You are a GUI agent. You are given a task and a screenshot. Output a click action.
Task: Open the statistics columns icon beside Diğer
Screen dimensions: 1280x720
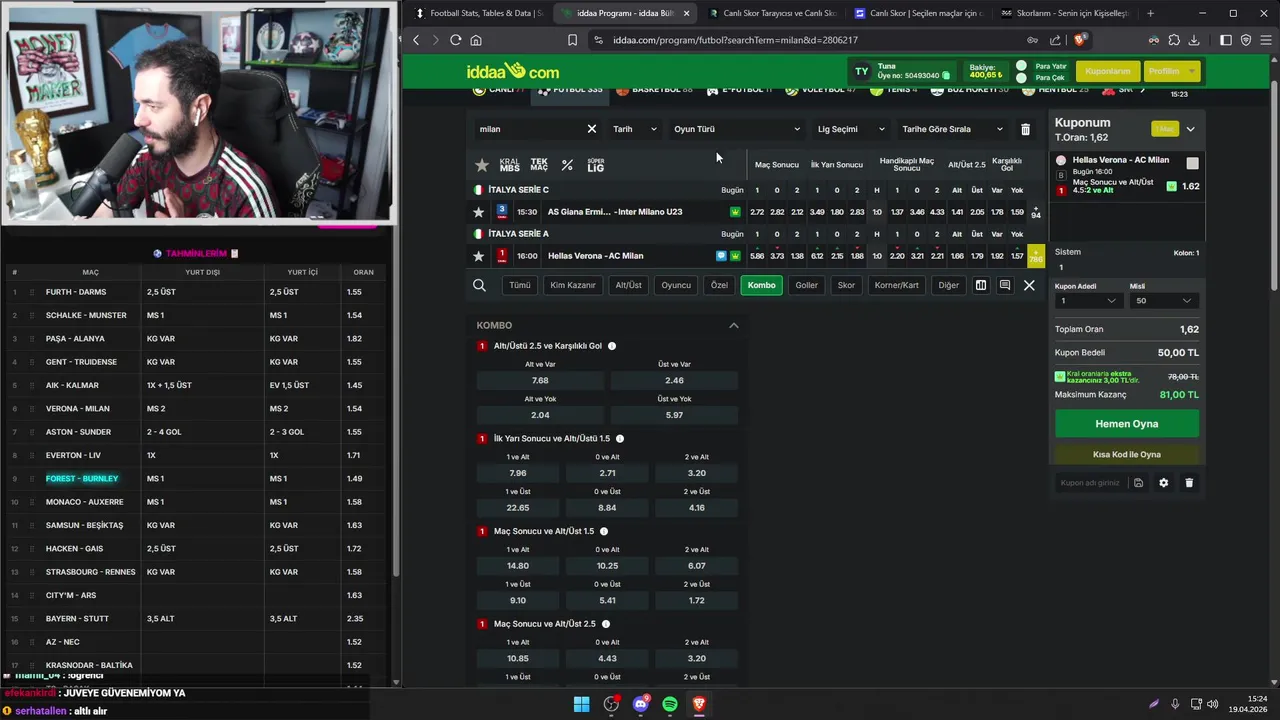pos(981,285)
